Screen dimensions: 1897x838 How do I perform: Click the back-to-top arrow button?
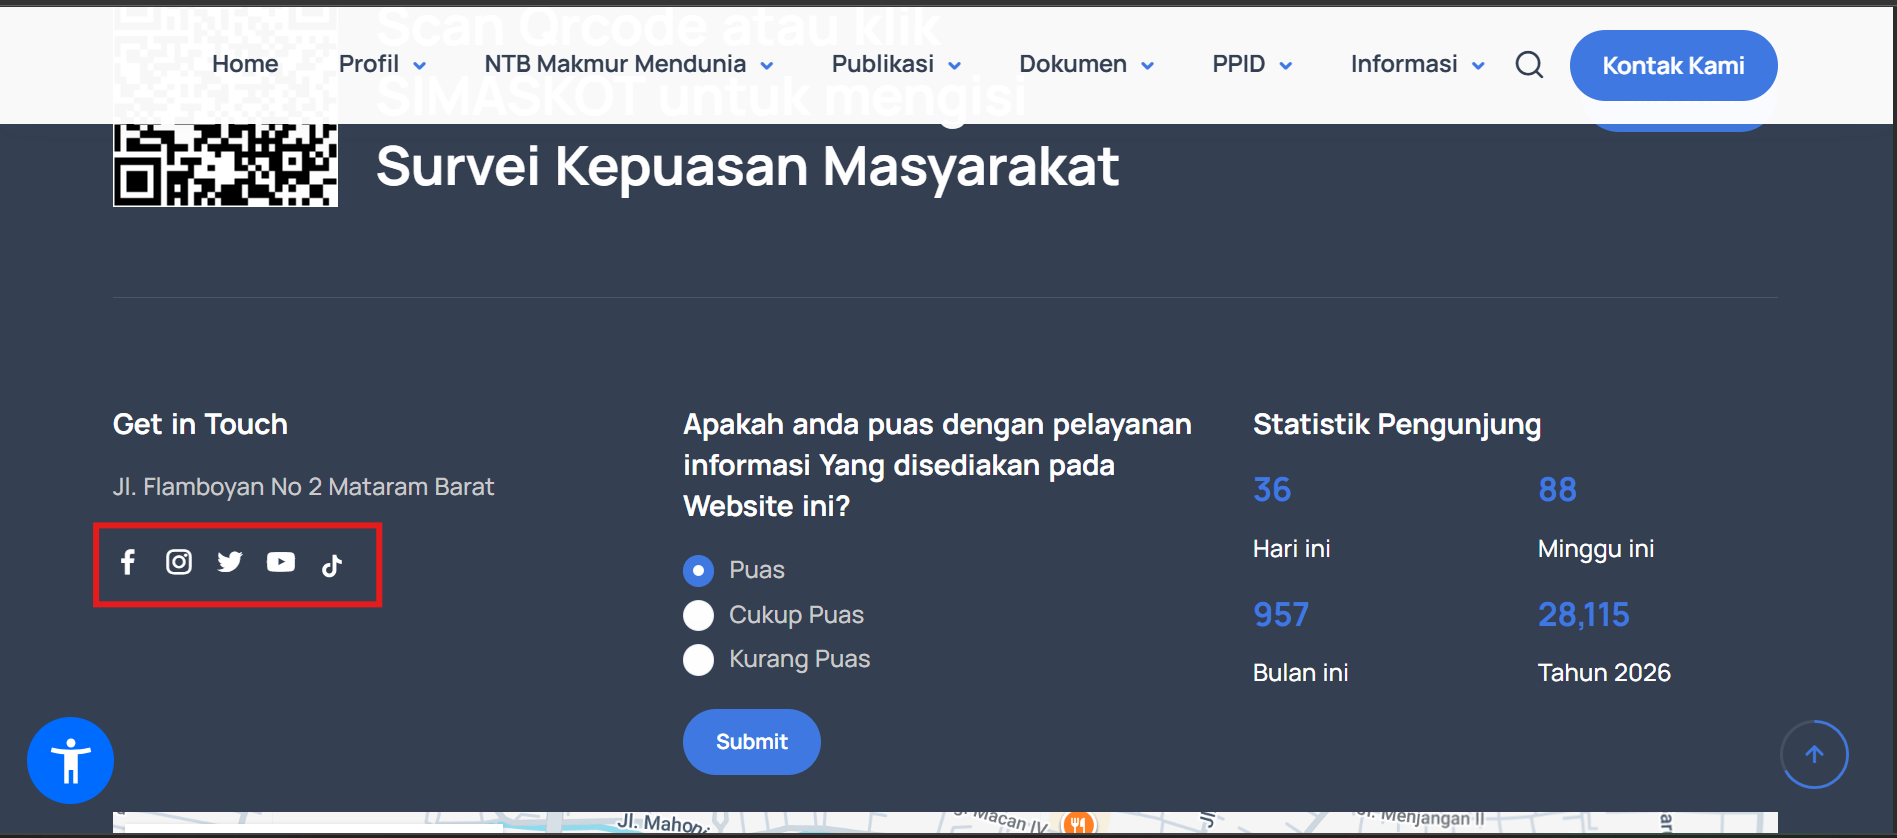1814,754
